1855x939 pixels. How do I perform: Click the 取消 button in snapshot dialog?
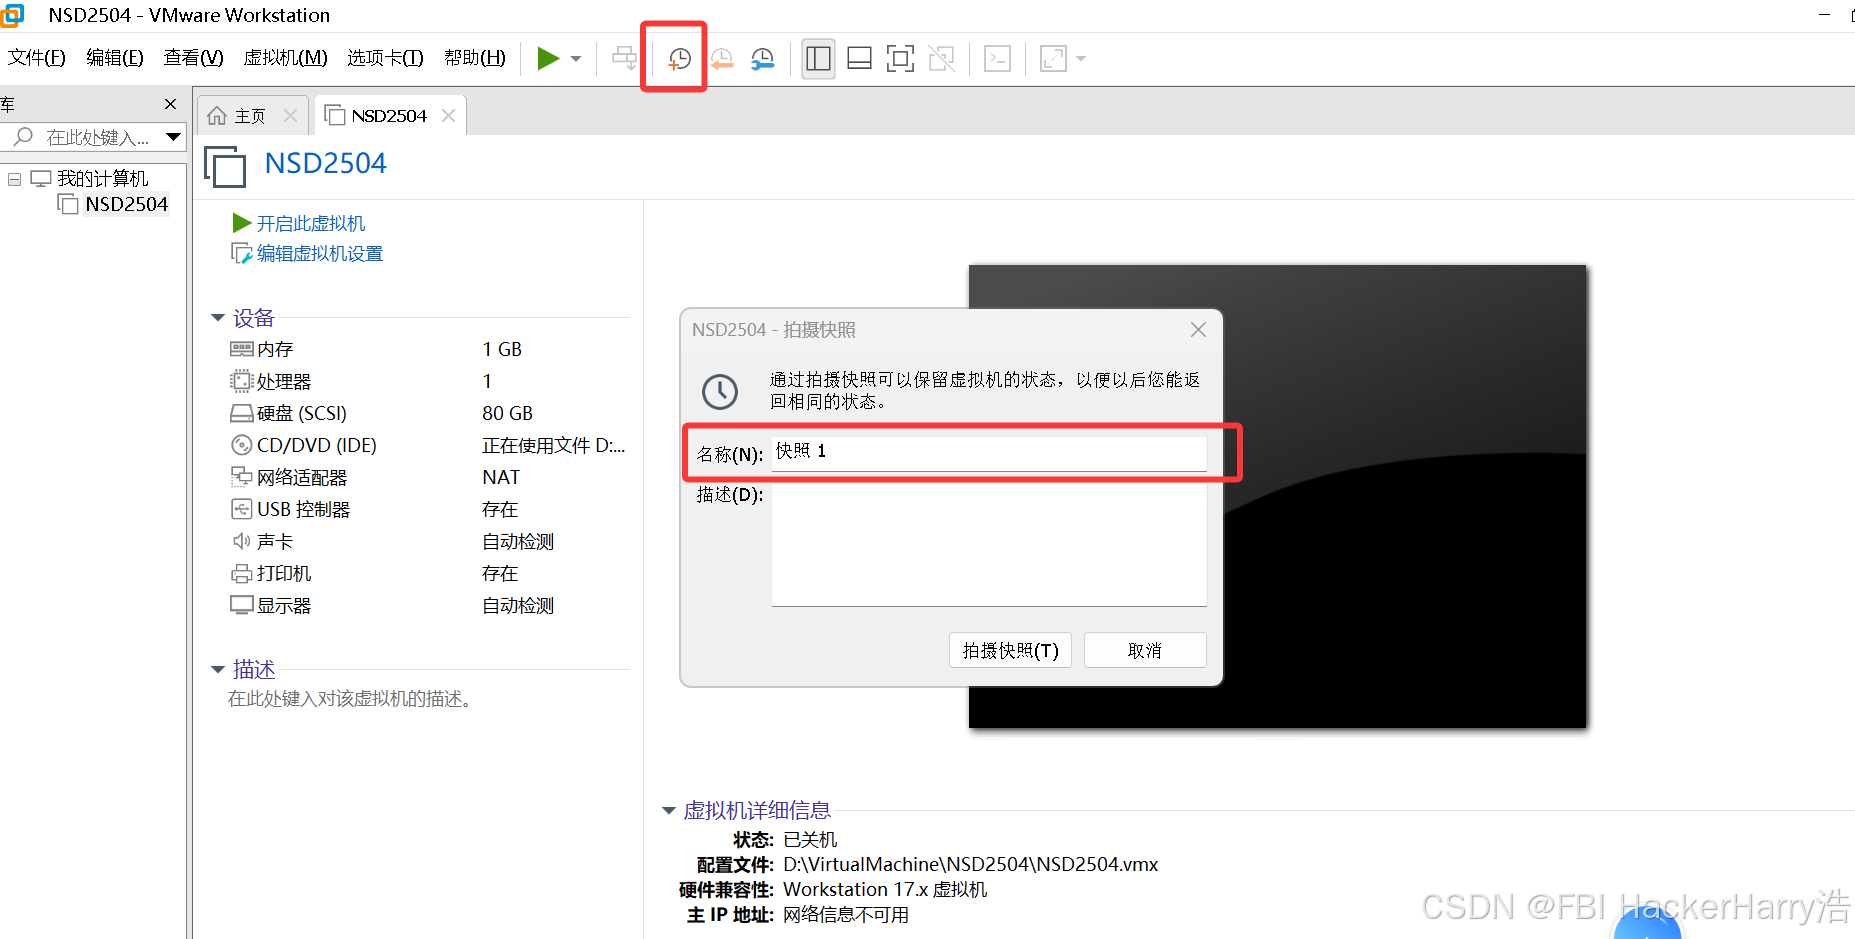tap(1145, 650)
